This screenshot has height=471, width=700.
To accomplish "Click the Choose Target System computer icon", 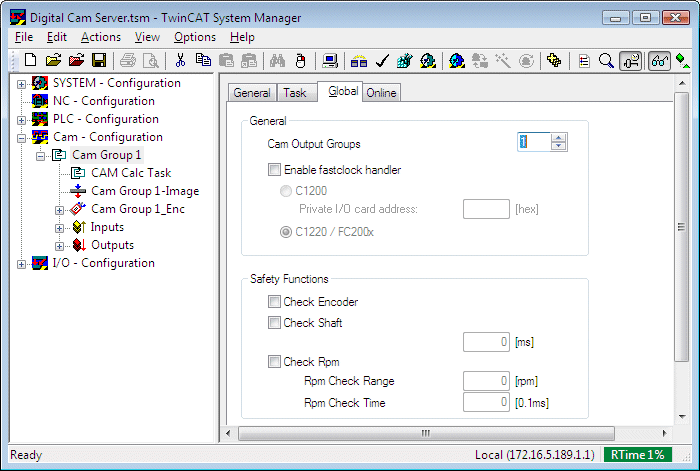I will tap(330, 60).
